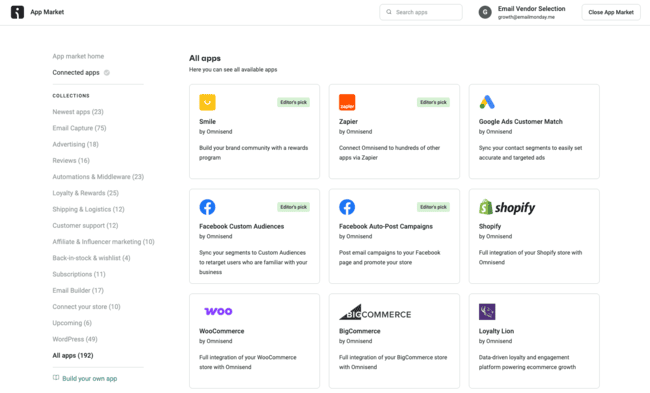650x393 pixels.
Task: Click the Connected apps check icon
Action: point(107,73)
